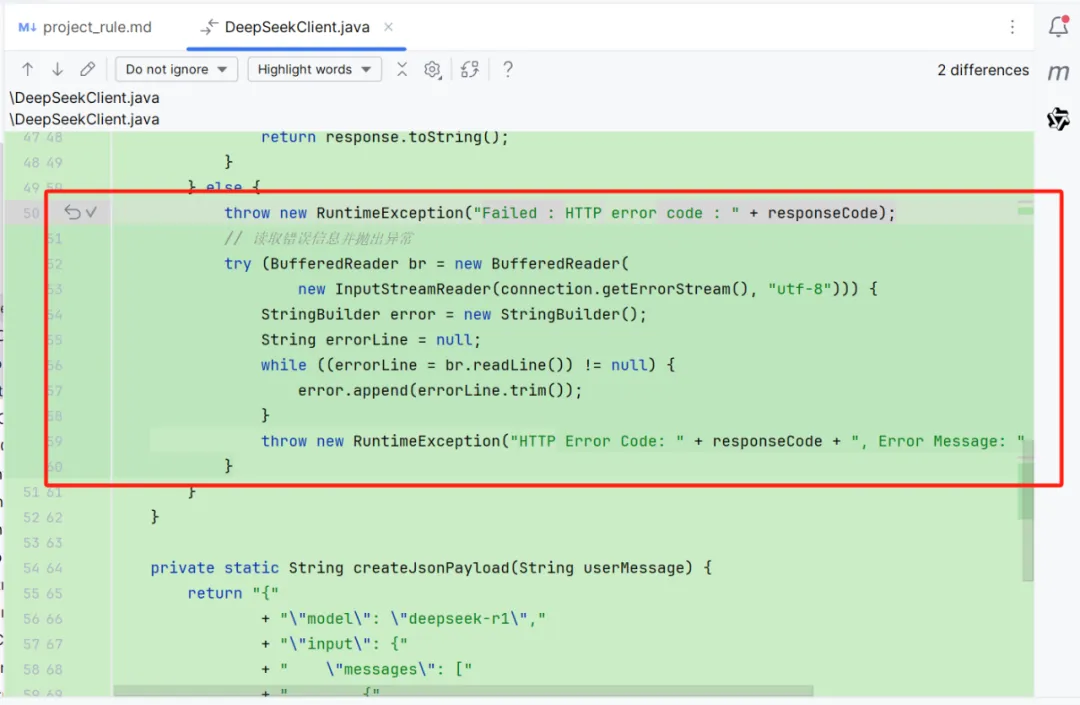Click the horizontal scrollbar at the bottom
This screenshot has height=705, width=1080.
(x=463, y=690)
